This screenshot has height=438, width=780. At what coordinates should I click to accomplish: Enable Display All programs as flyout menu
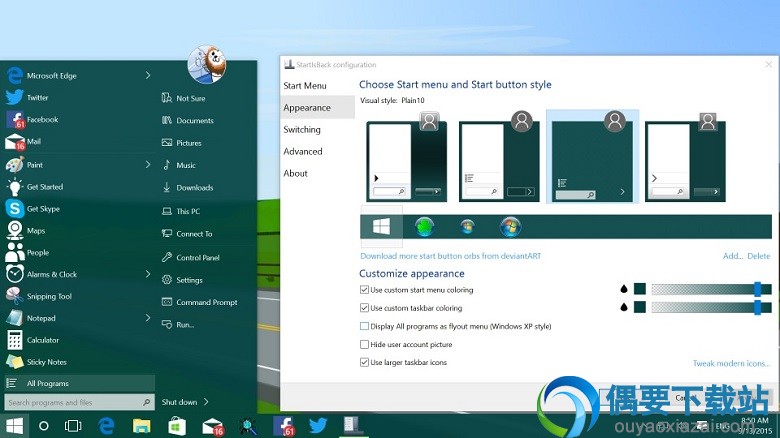364,327
